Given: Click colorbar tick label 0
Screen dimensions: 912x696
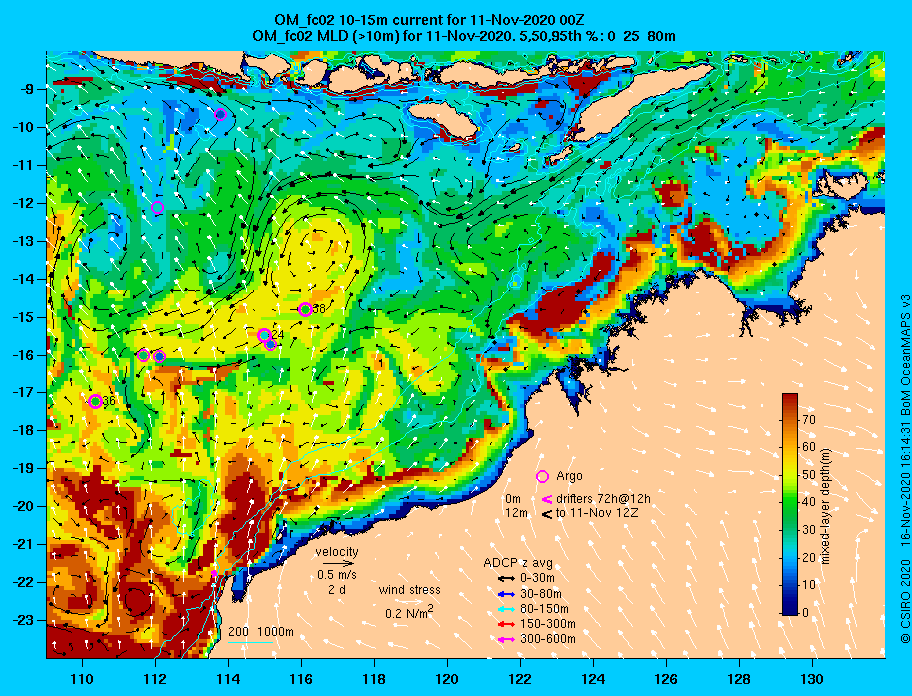Looking at the screenshot, I should 806,612.
